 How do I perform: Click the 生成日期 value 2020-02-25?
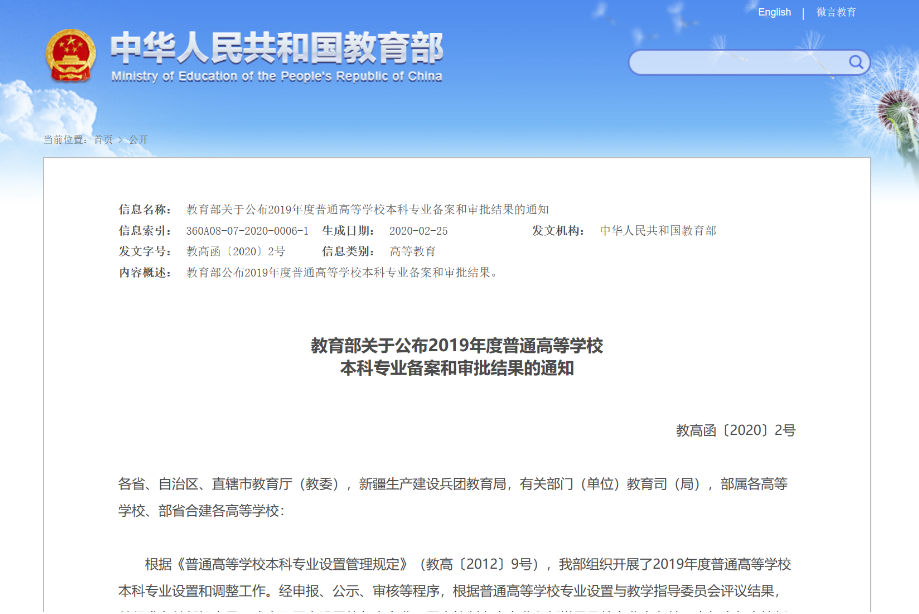(x=418, y=230)
